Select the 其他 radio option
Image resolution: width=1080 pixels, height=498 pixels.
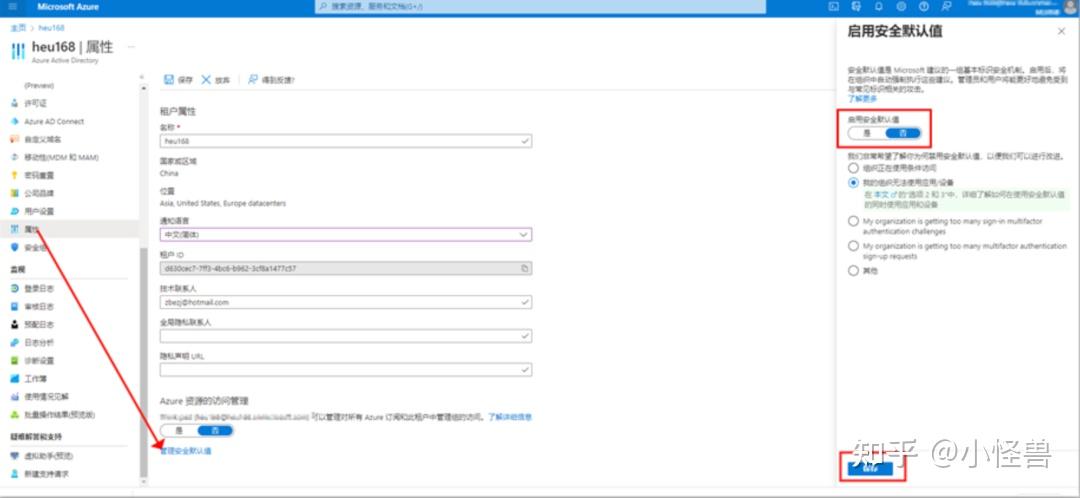[x=853, y=271]
